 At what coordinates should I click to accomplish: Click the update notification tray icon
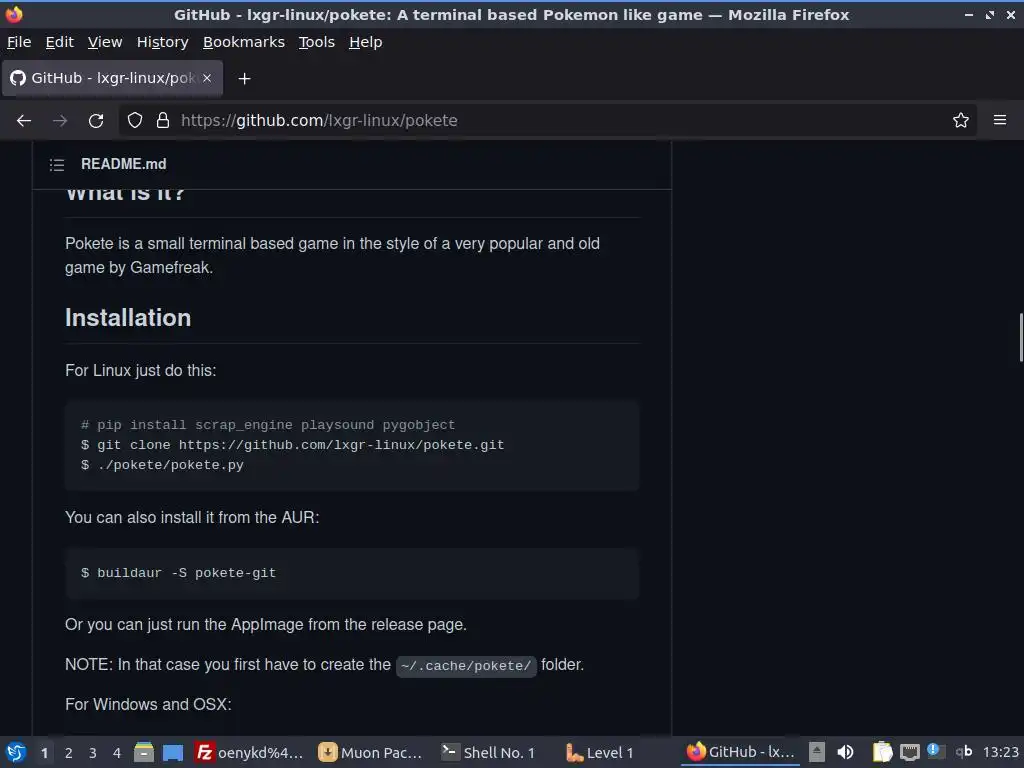click(936, 751)
